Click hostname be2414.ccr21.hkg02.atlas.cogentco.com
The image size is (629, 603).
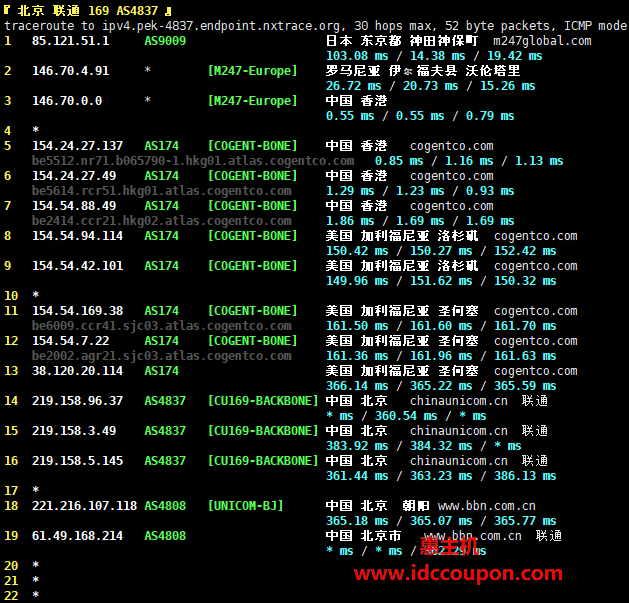162,221
